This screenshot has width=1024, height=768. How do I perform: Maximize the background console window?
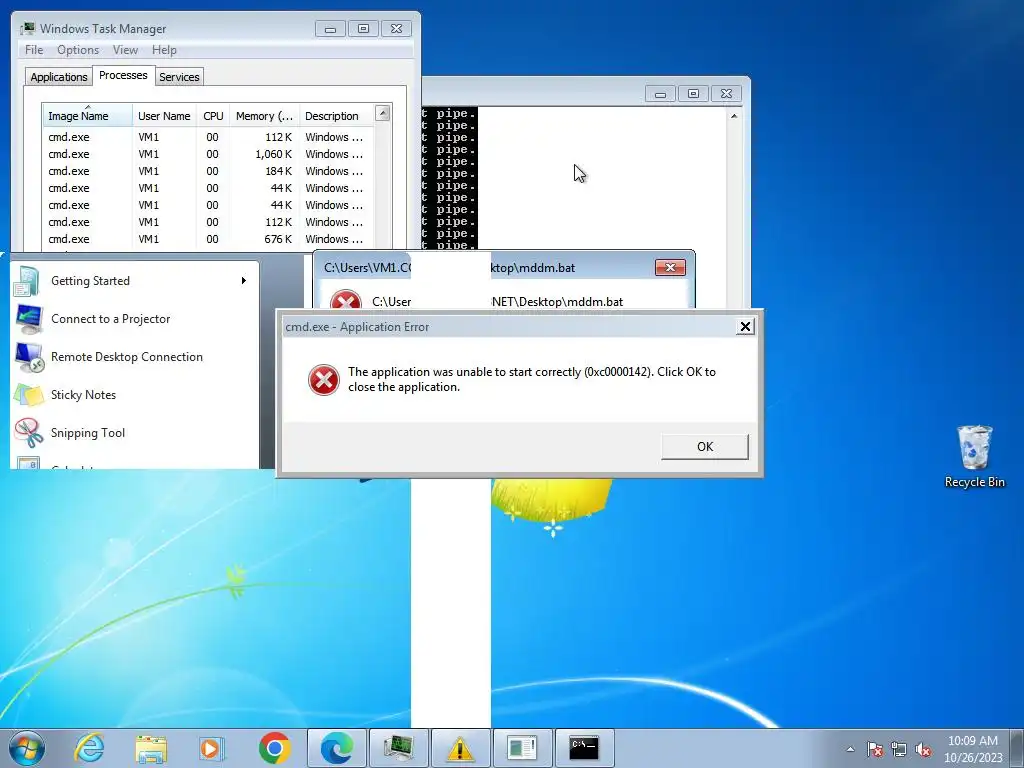click(693, 93)
